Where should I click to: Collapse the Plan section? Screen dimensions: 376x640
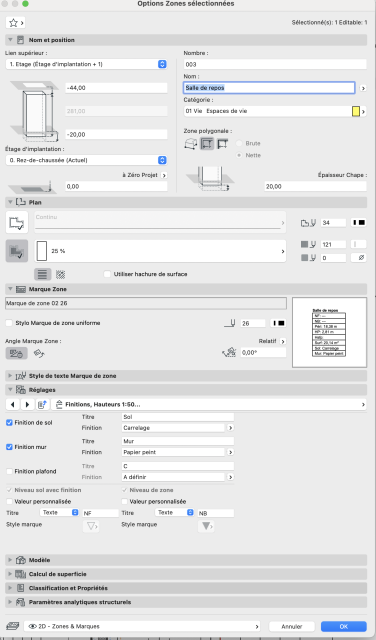[x=10, y=202]
